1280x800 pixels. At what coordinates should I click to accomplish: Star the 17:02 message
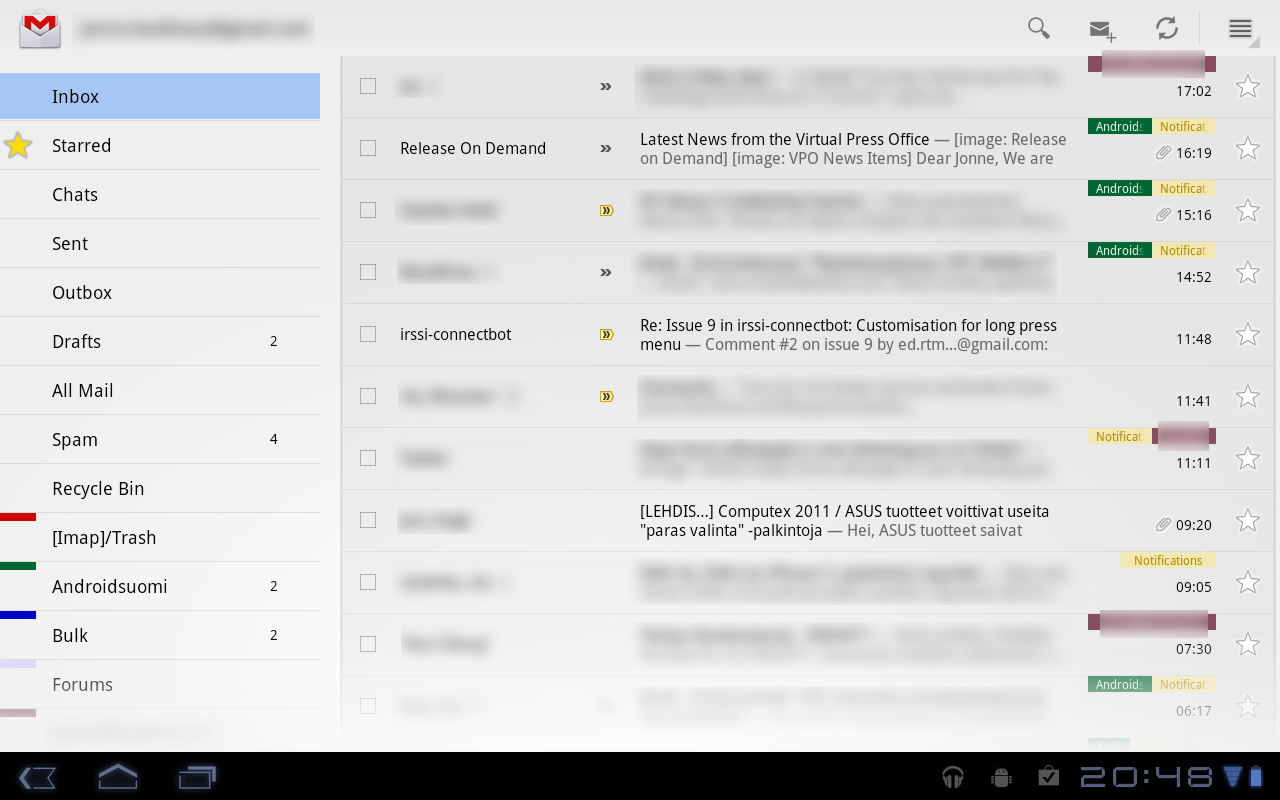point(1248,86)
